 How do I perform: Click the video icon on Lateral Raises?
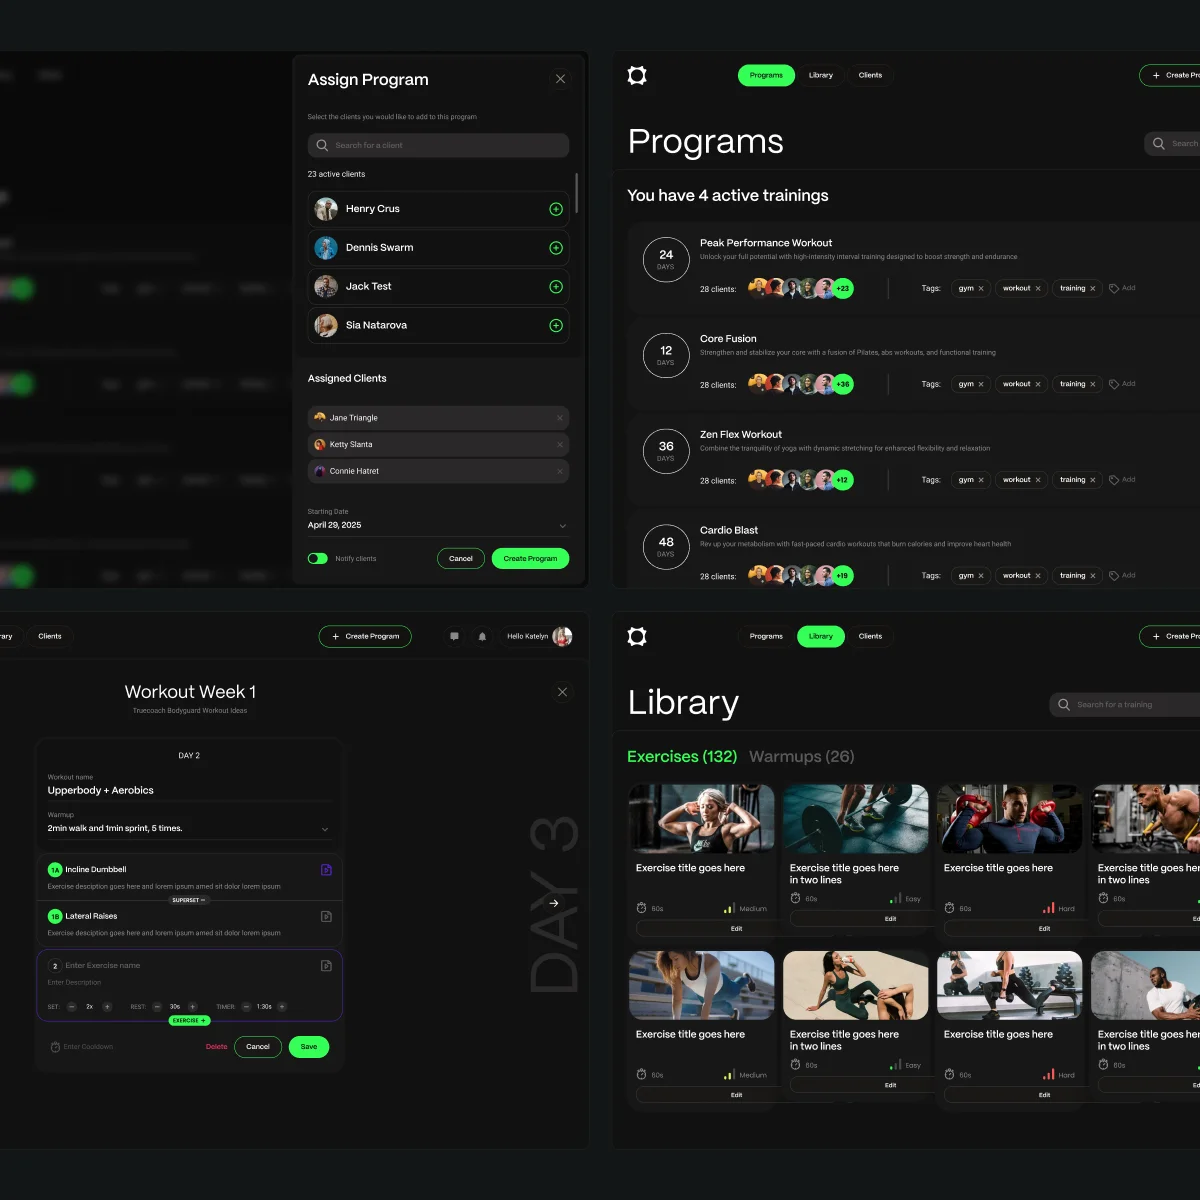point(326,916)
